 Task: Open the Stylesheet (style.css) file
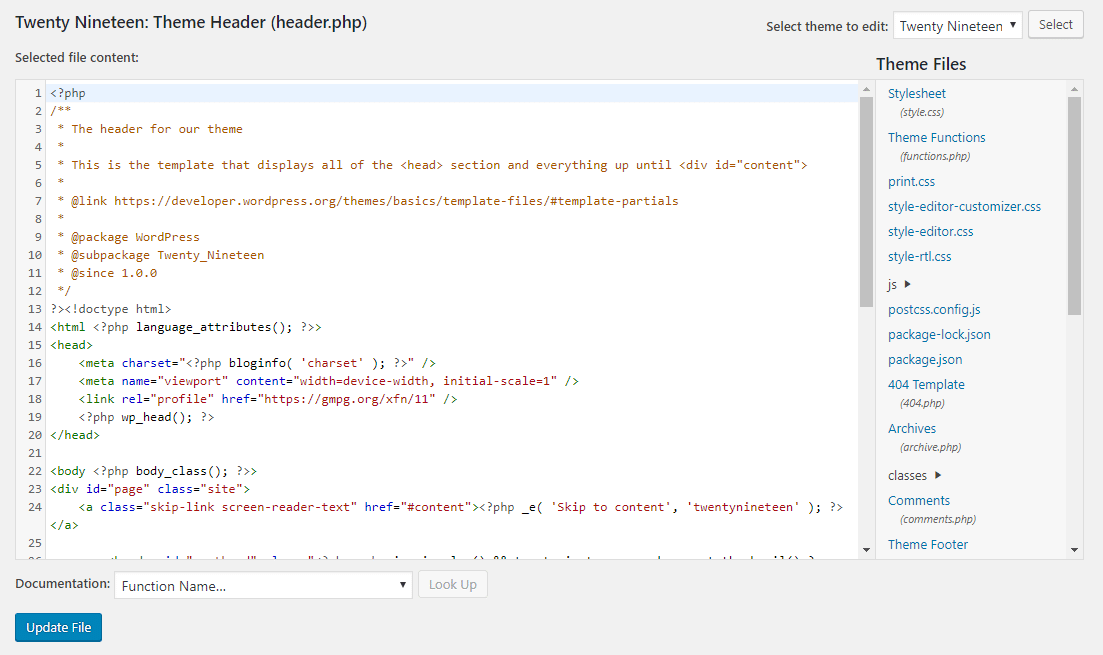point(916,93)
